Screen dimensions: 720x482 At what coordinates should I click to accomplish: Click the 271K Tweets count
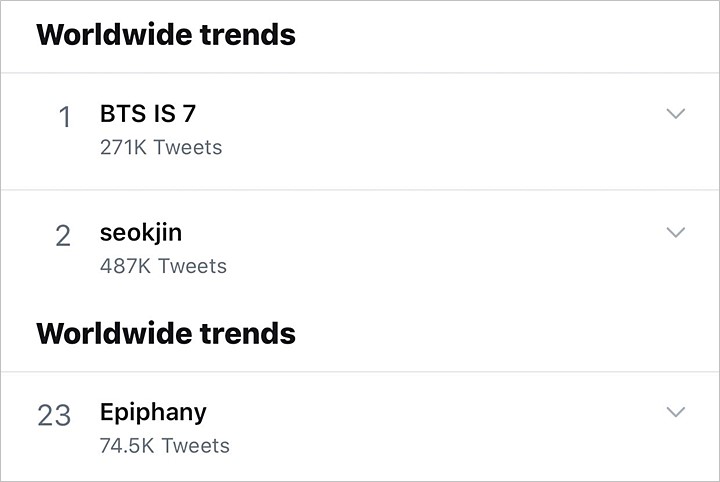pyautogui.click(x=161, y=147)
